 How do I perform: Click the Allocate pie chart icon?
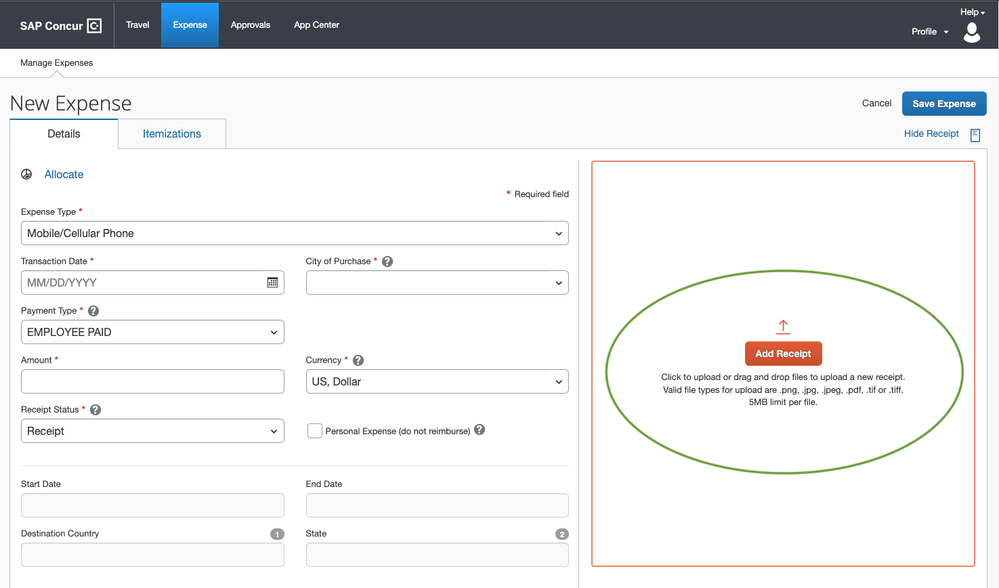[x=26, y=175]
